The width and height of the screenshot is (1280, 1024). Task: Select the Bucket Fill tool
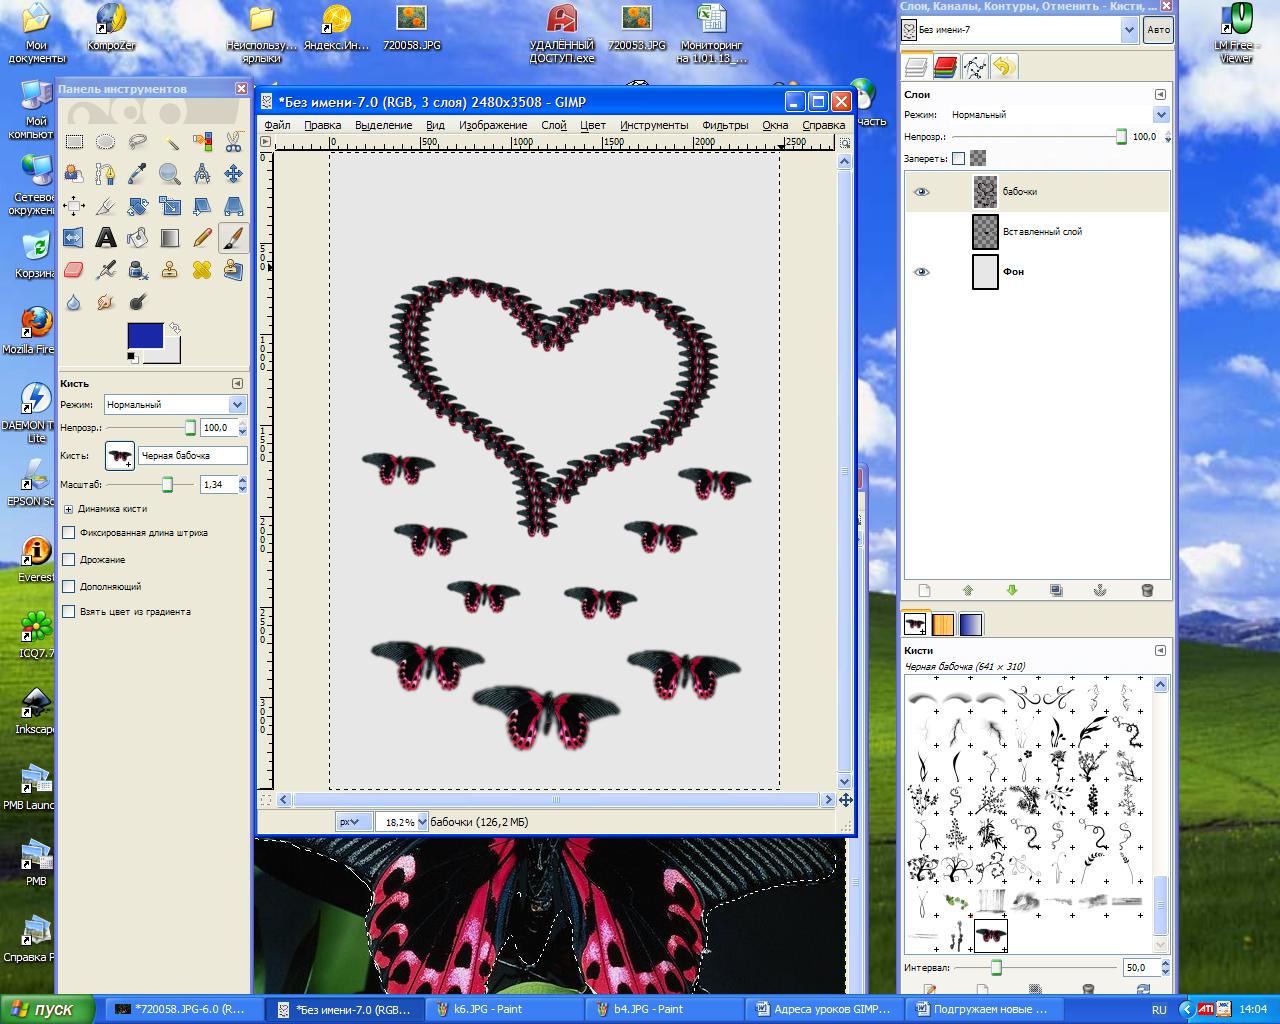[x=138, y=238]
